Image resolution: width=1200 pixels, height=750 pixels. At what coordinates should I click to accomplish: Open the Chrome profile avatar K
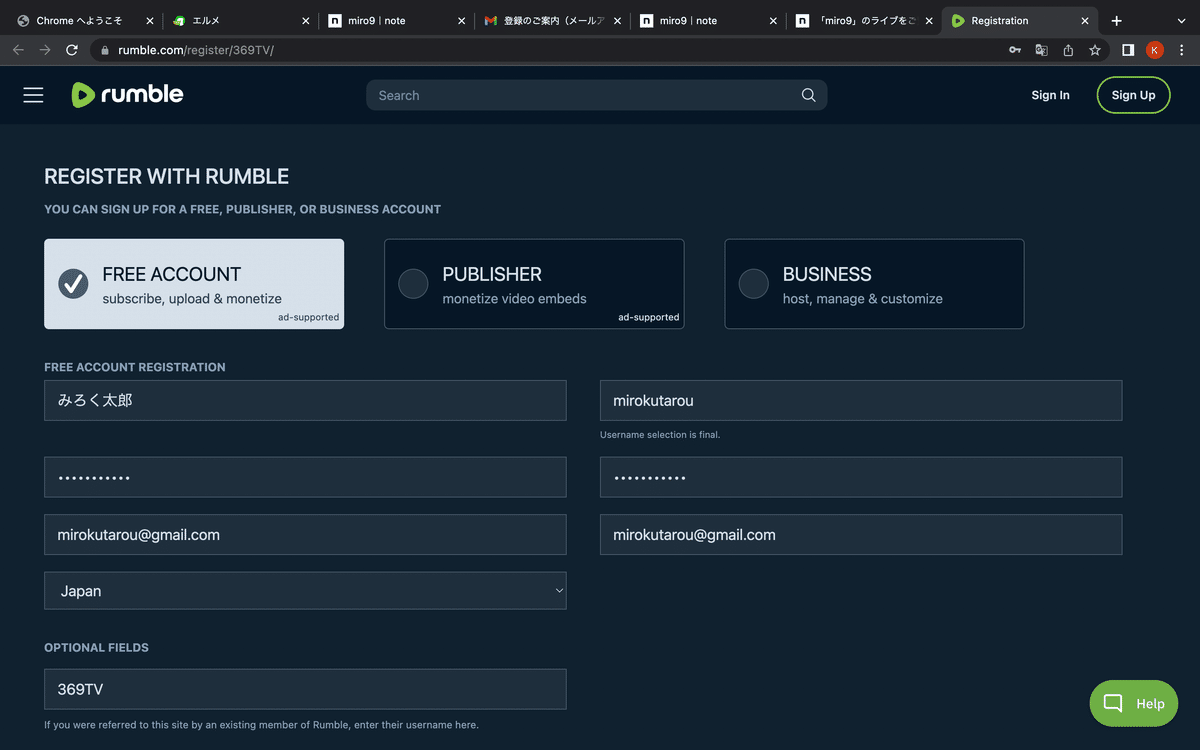1155,50
